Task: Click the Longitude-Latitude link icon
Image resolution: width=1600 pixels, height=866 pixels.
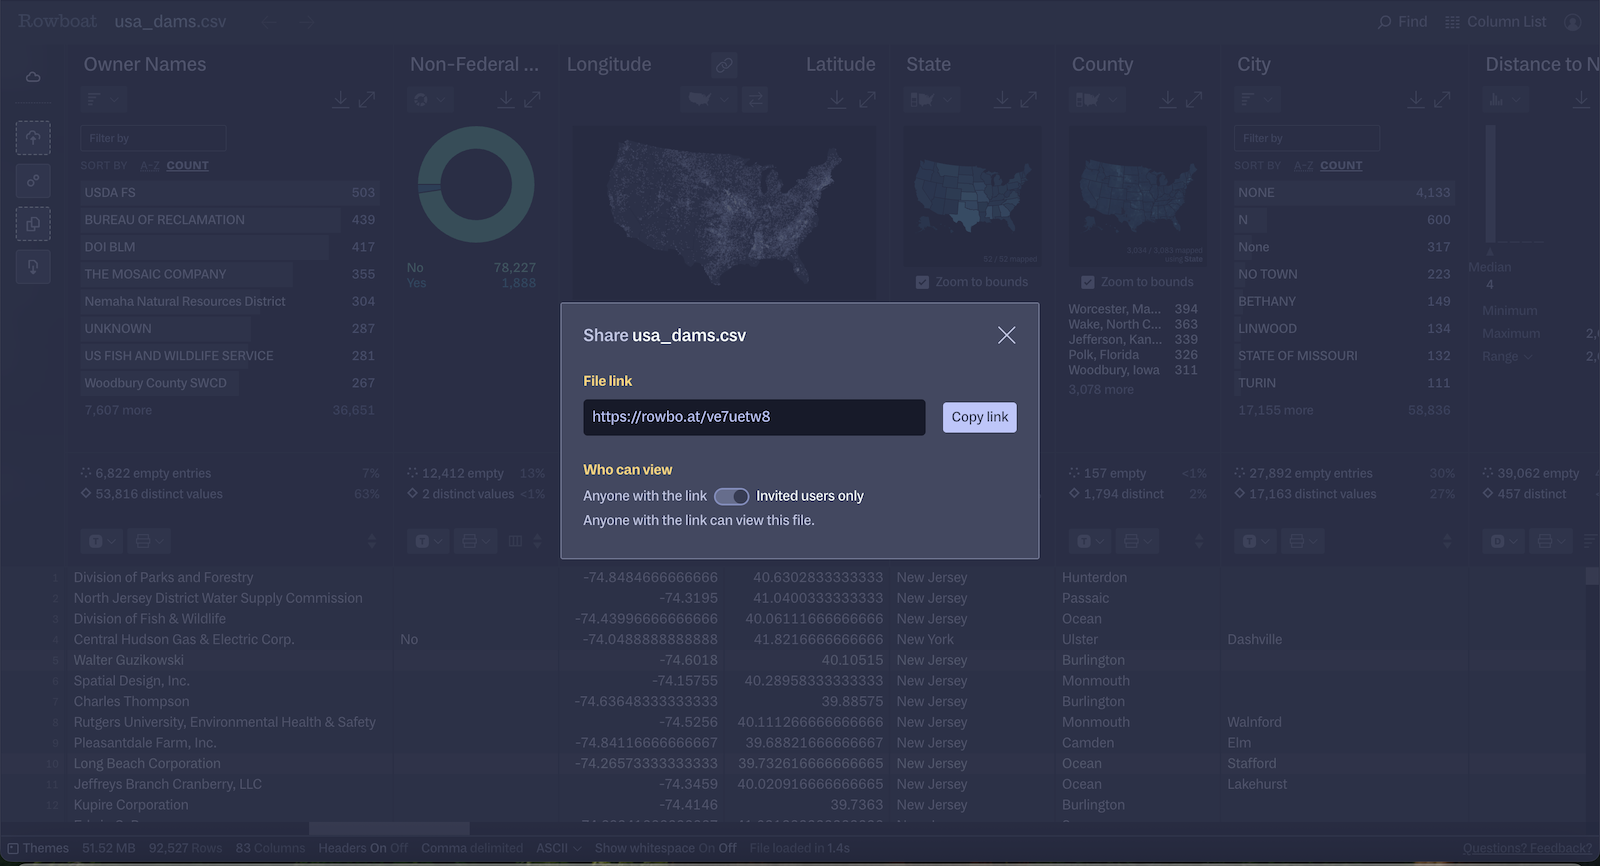Action: pos(724,65)
